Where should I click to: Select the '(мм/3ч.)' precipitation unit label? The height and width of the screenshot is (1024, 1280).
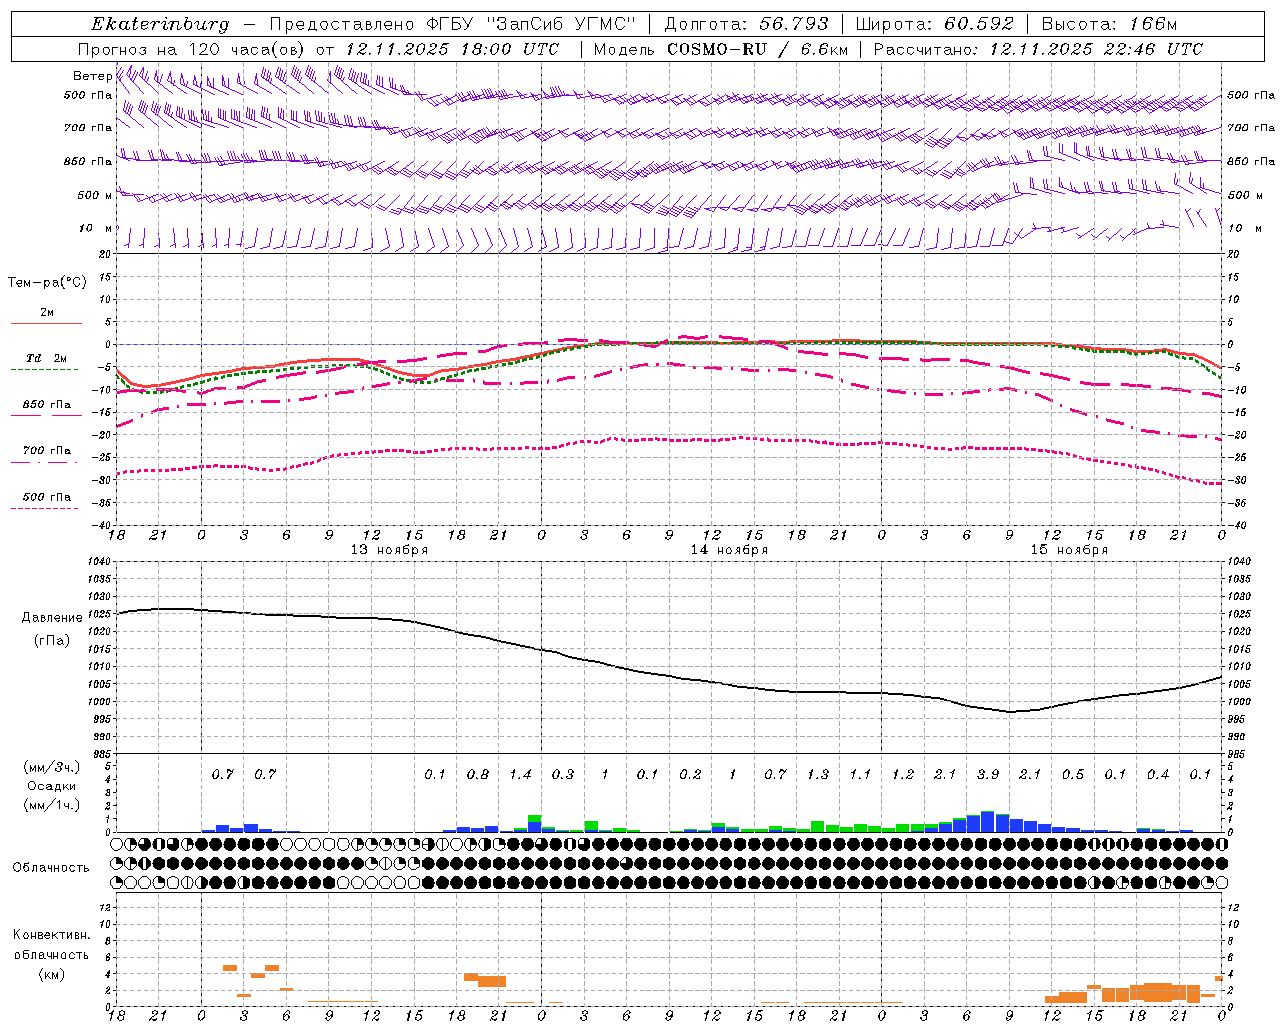[52, 767]
